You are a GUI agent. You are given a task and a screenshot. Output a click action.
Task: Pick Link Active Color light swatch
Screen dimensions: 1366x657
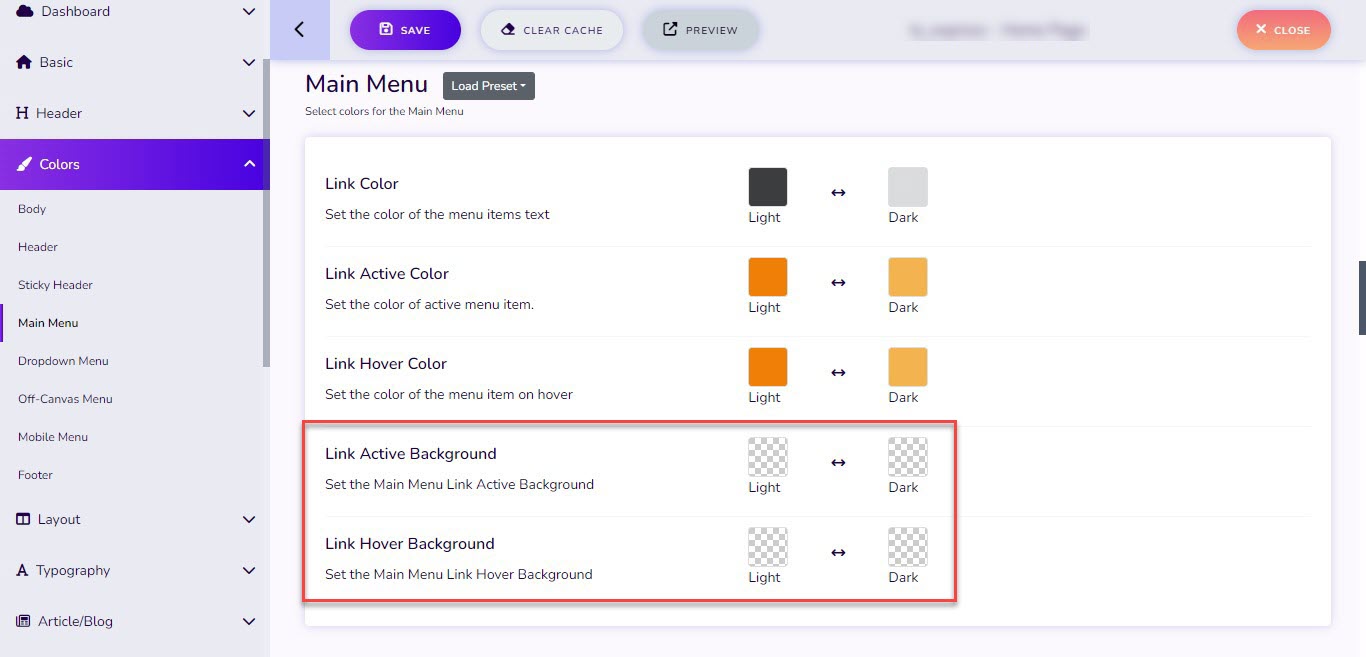click(x=768, y=277)
